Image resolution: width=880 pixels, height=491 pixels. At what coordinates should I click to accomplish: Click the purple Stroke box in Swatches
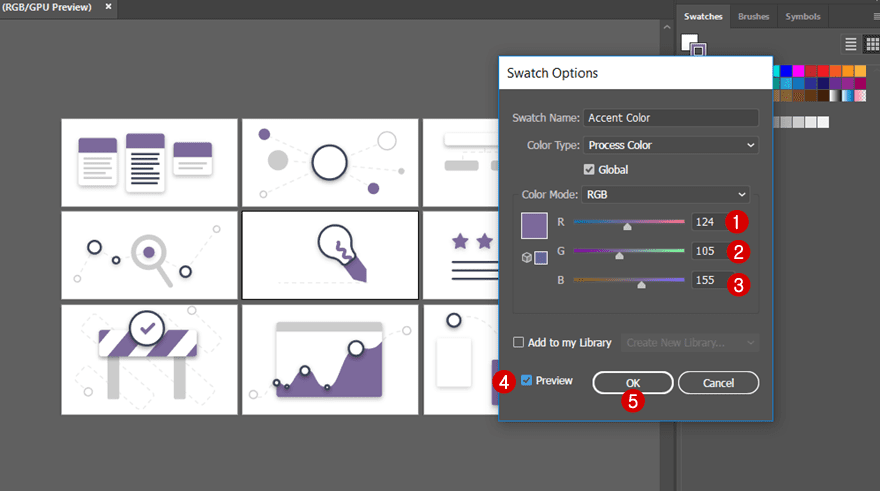coord(698,50)
